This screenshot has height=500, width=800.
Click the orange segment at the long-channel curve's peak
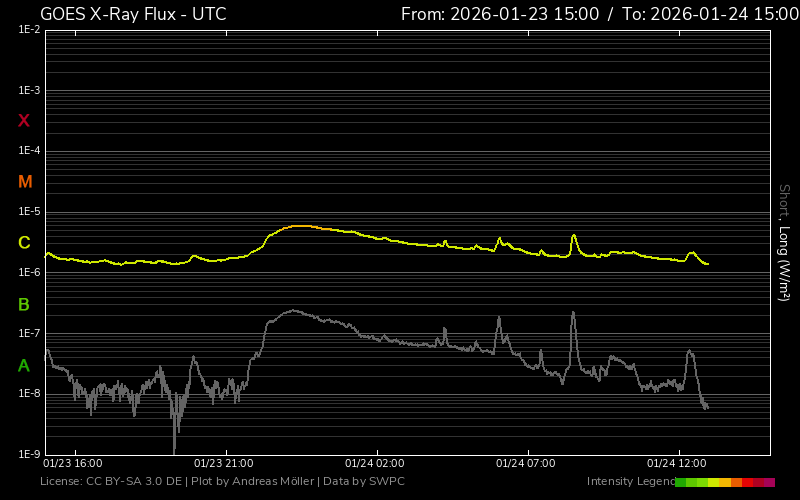(x=306, y=227)
